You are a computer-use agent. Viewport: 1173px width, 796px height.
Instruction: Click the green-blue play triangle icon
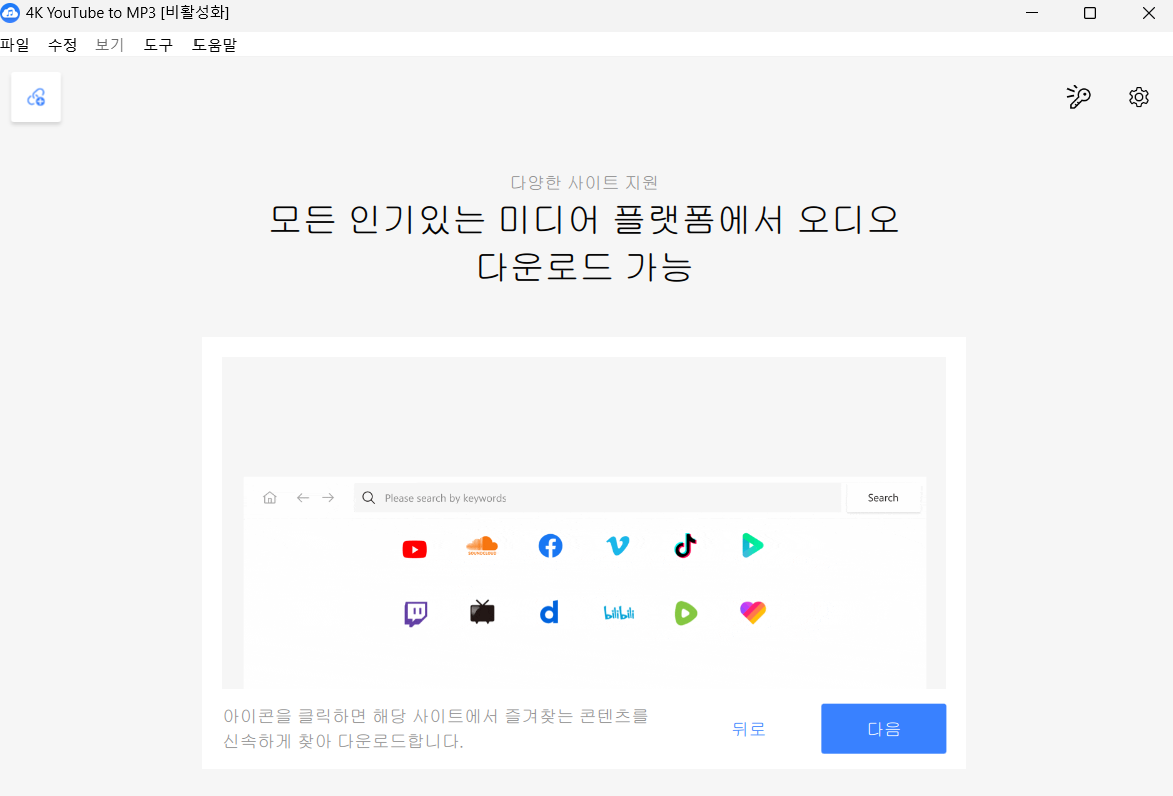point(753,546)
